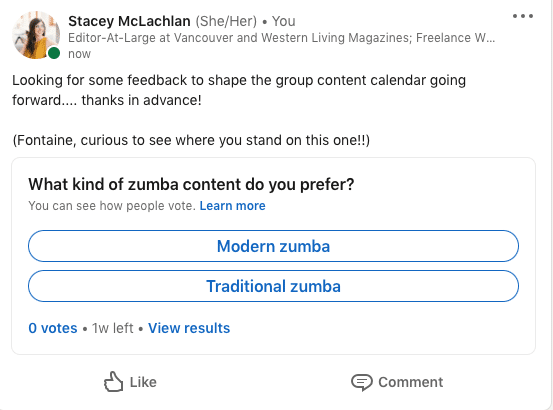Image resolution: width=553 pixels, height=410 pixels.
Task: Click the (She/Her) pronoun label
Action: point(226,21)
